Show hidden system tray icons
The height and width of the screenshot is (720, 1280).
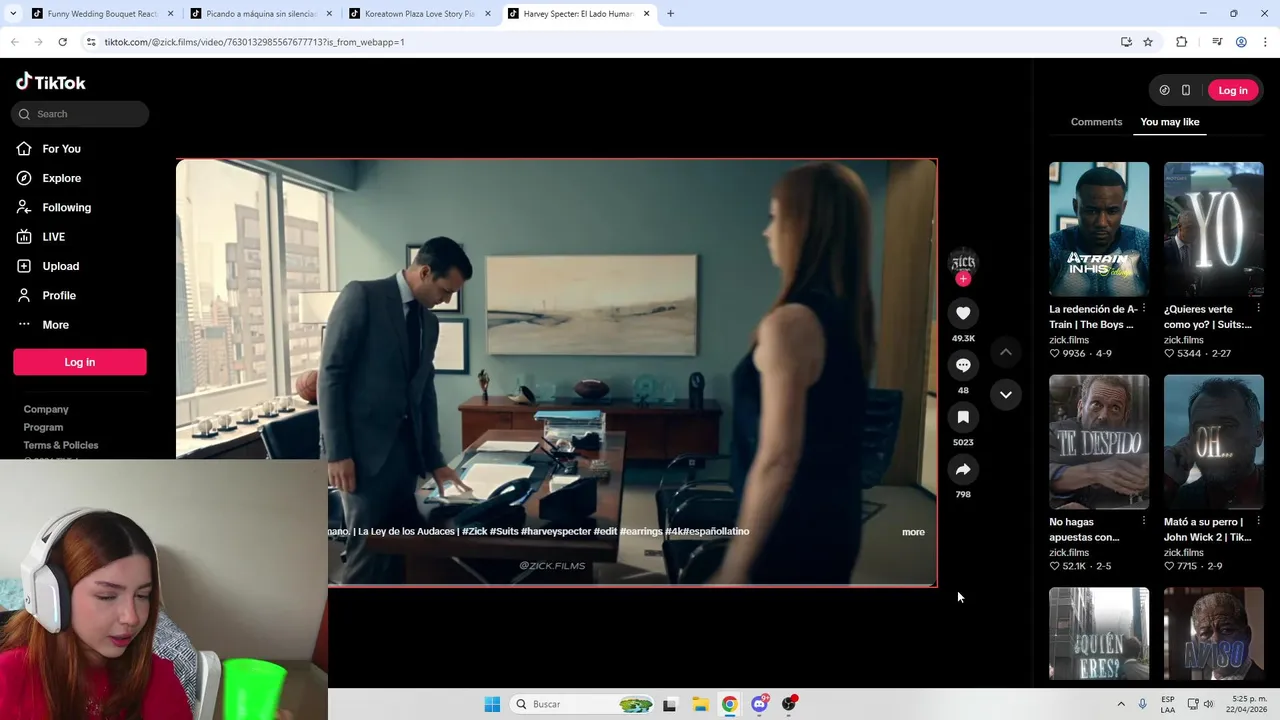click(x=1121, y=704)
